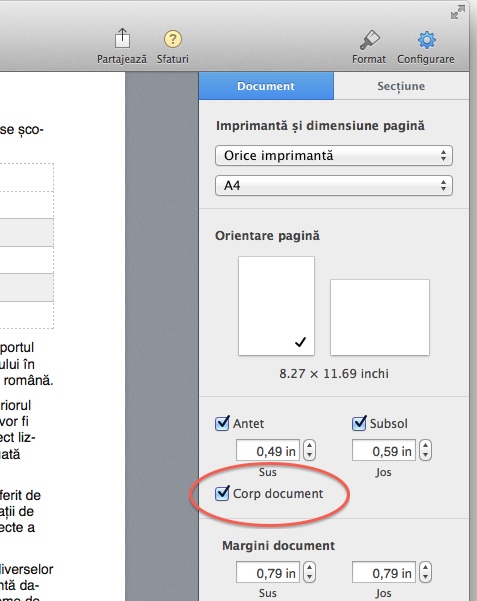Uncheck the Subsol checkbox

pyautogui.click(x=359, y=423)
